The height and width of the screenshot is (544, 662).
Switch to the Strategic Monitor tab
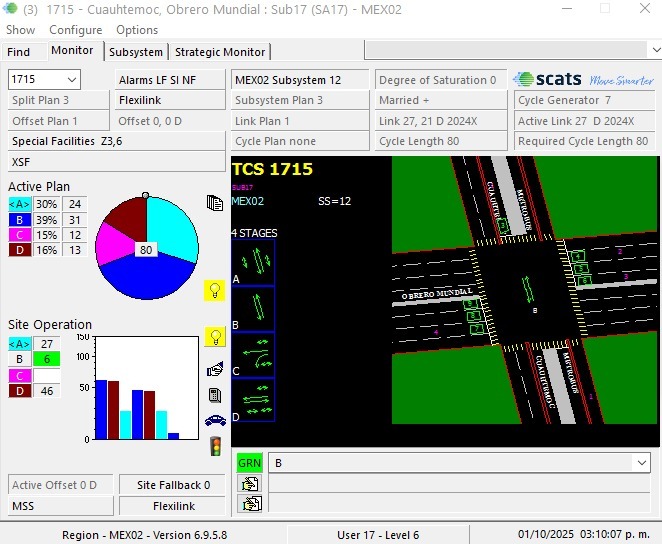(x=220, y=52)
